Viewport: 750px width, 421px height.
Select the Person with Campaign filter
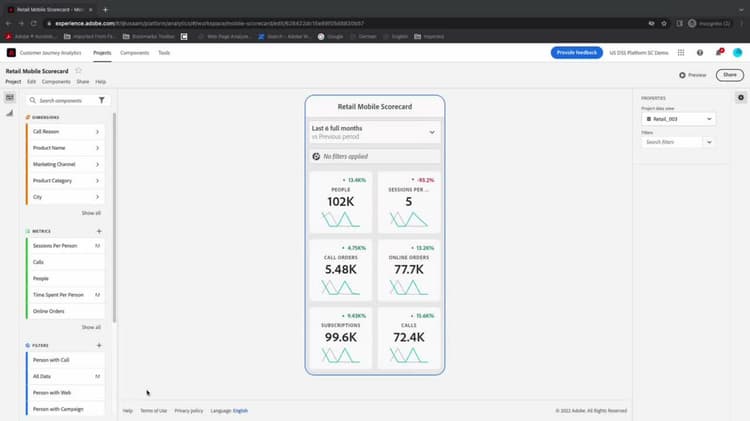65,409
